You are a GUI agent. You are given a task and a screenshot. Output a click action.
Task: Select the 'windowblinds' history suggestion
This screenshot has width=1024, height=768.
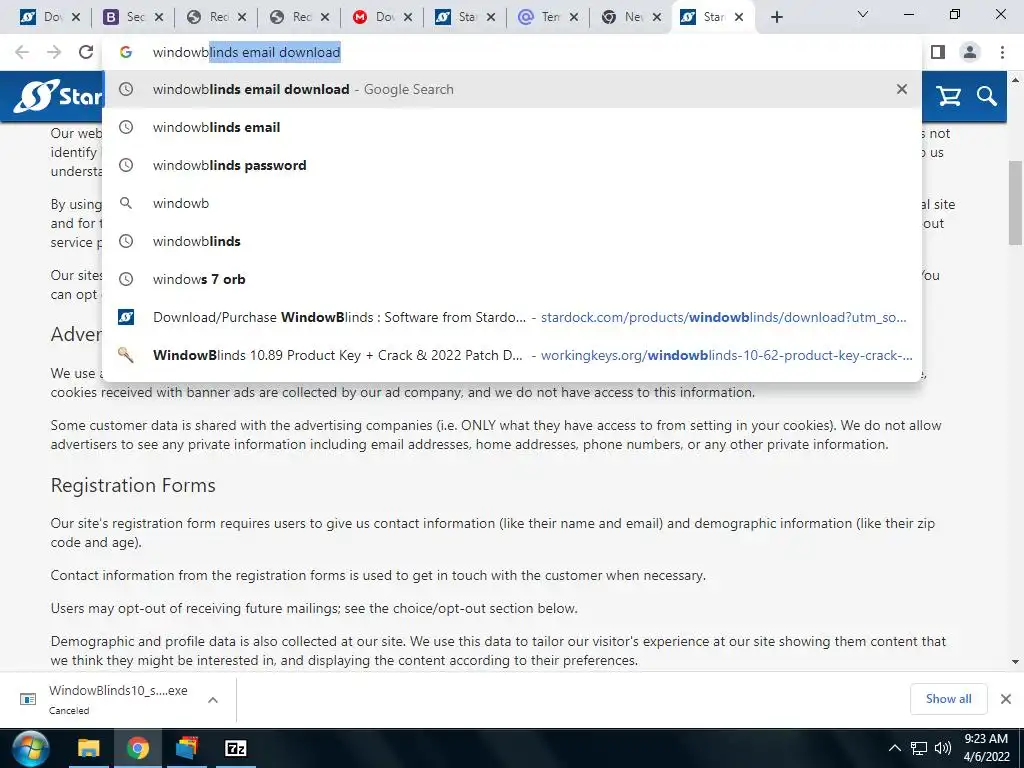click(512, 241)
